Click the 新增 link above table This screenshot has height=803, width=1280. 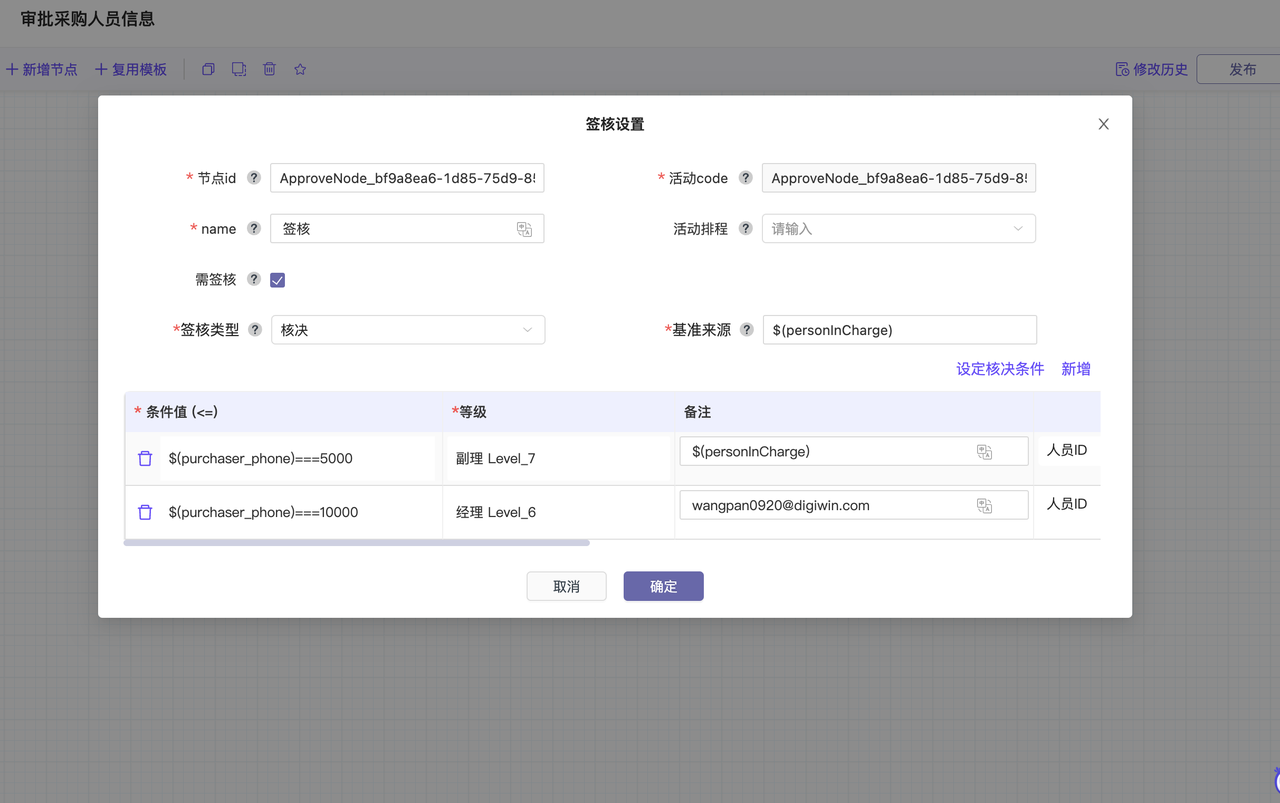pyautogui.click(x=1076, y=369)
